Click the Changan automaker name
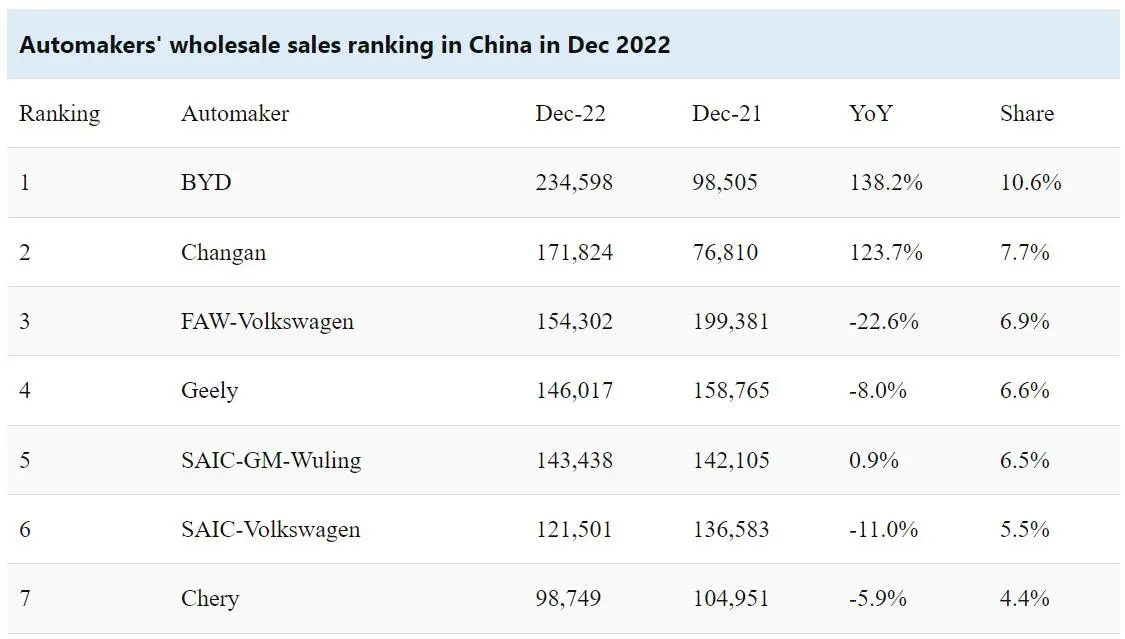 pos(223,252)
